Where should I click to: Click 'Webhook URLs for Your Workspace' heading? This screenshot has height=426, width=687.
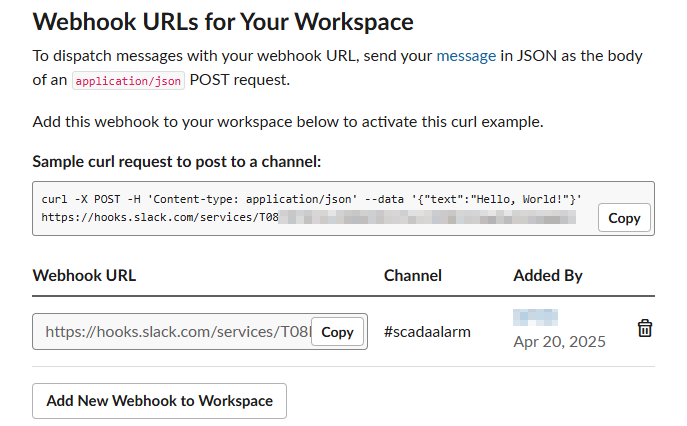223,21
